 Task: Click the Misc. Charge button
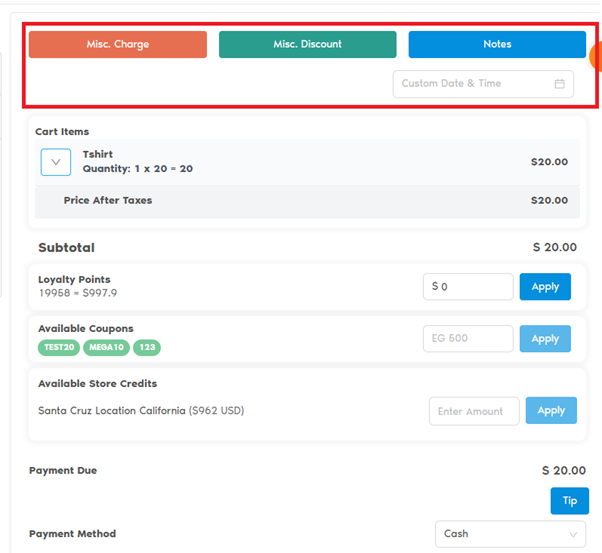118,45
